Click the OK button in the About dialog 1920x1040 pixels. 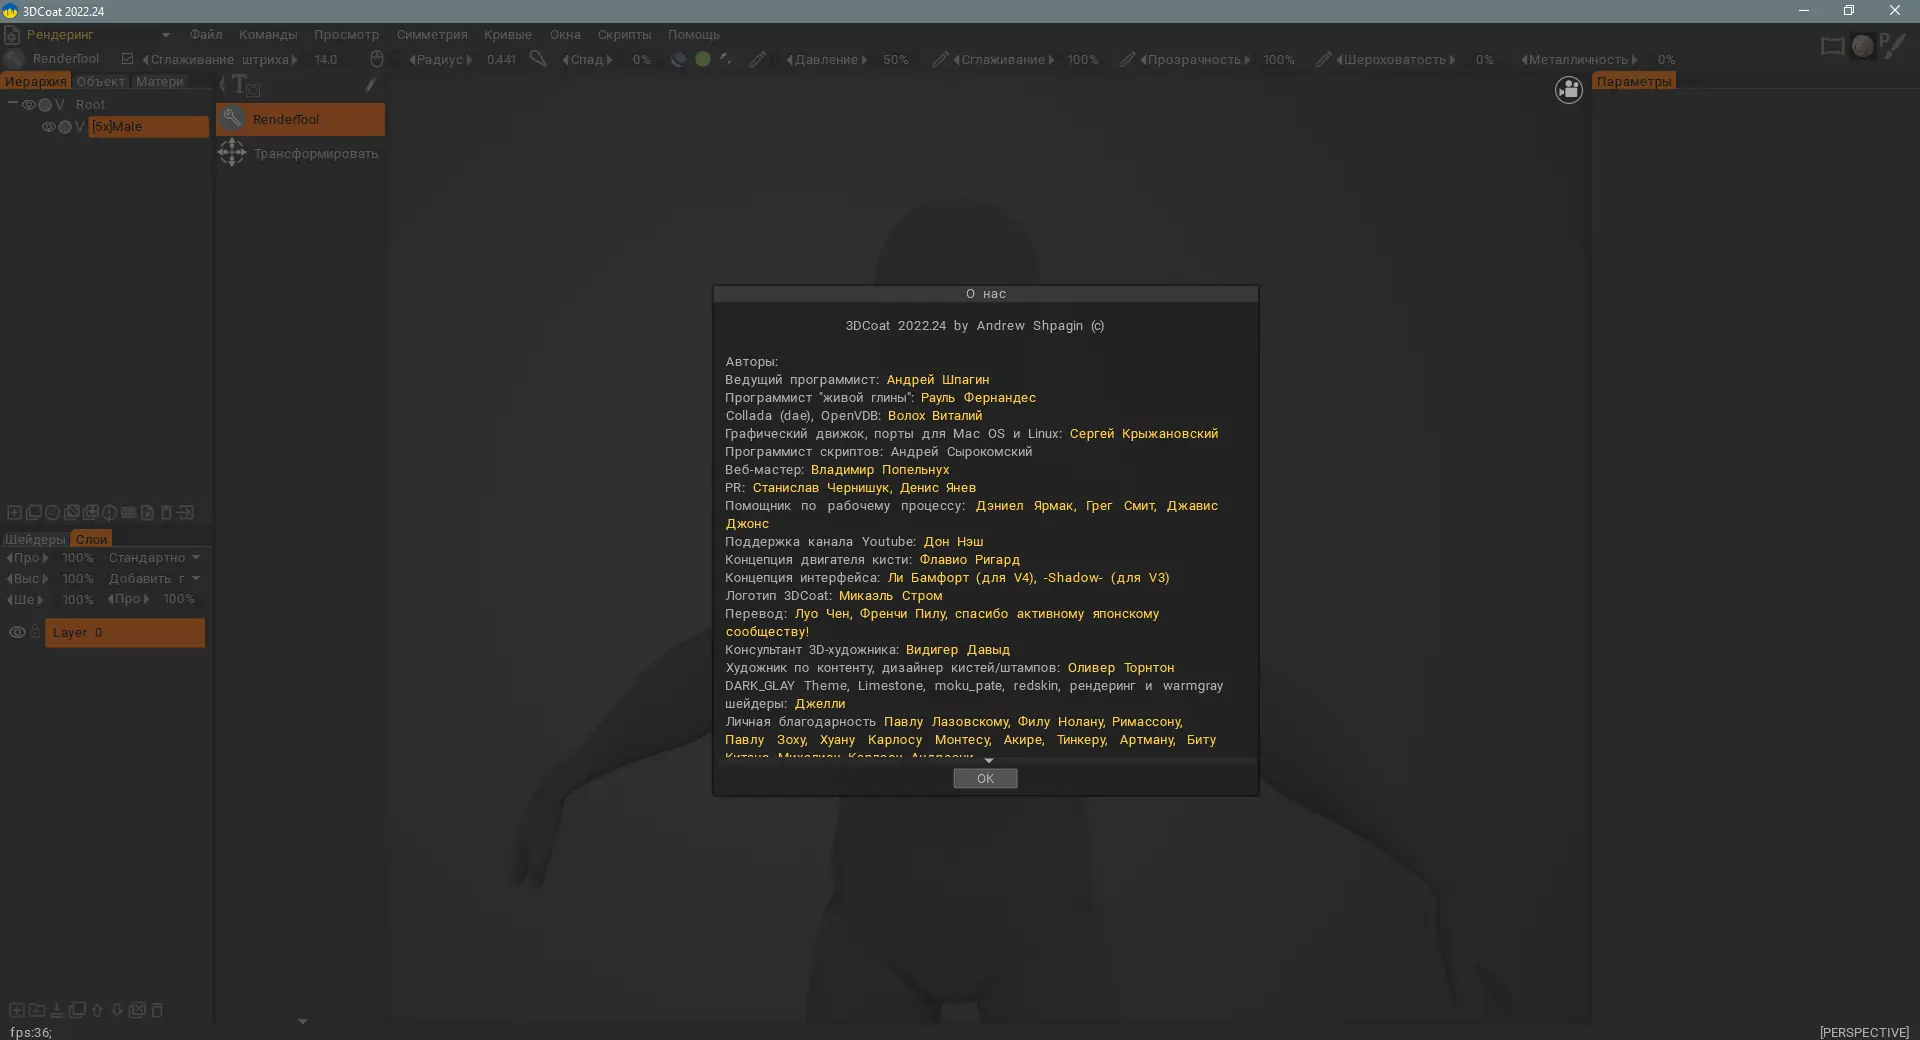[985, 778]
